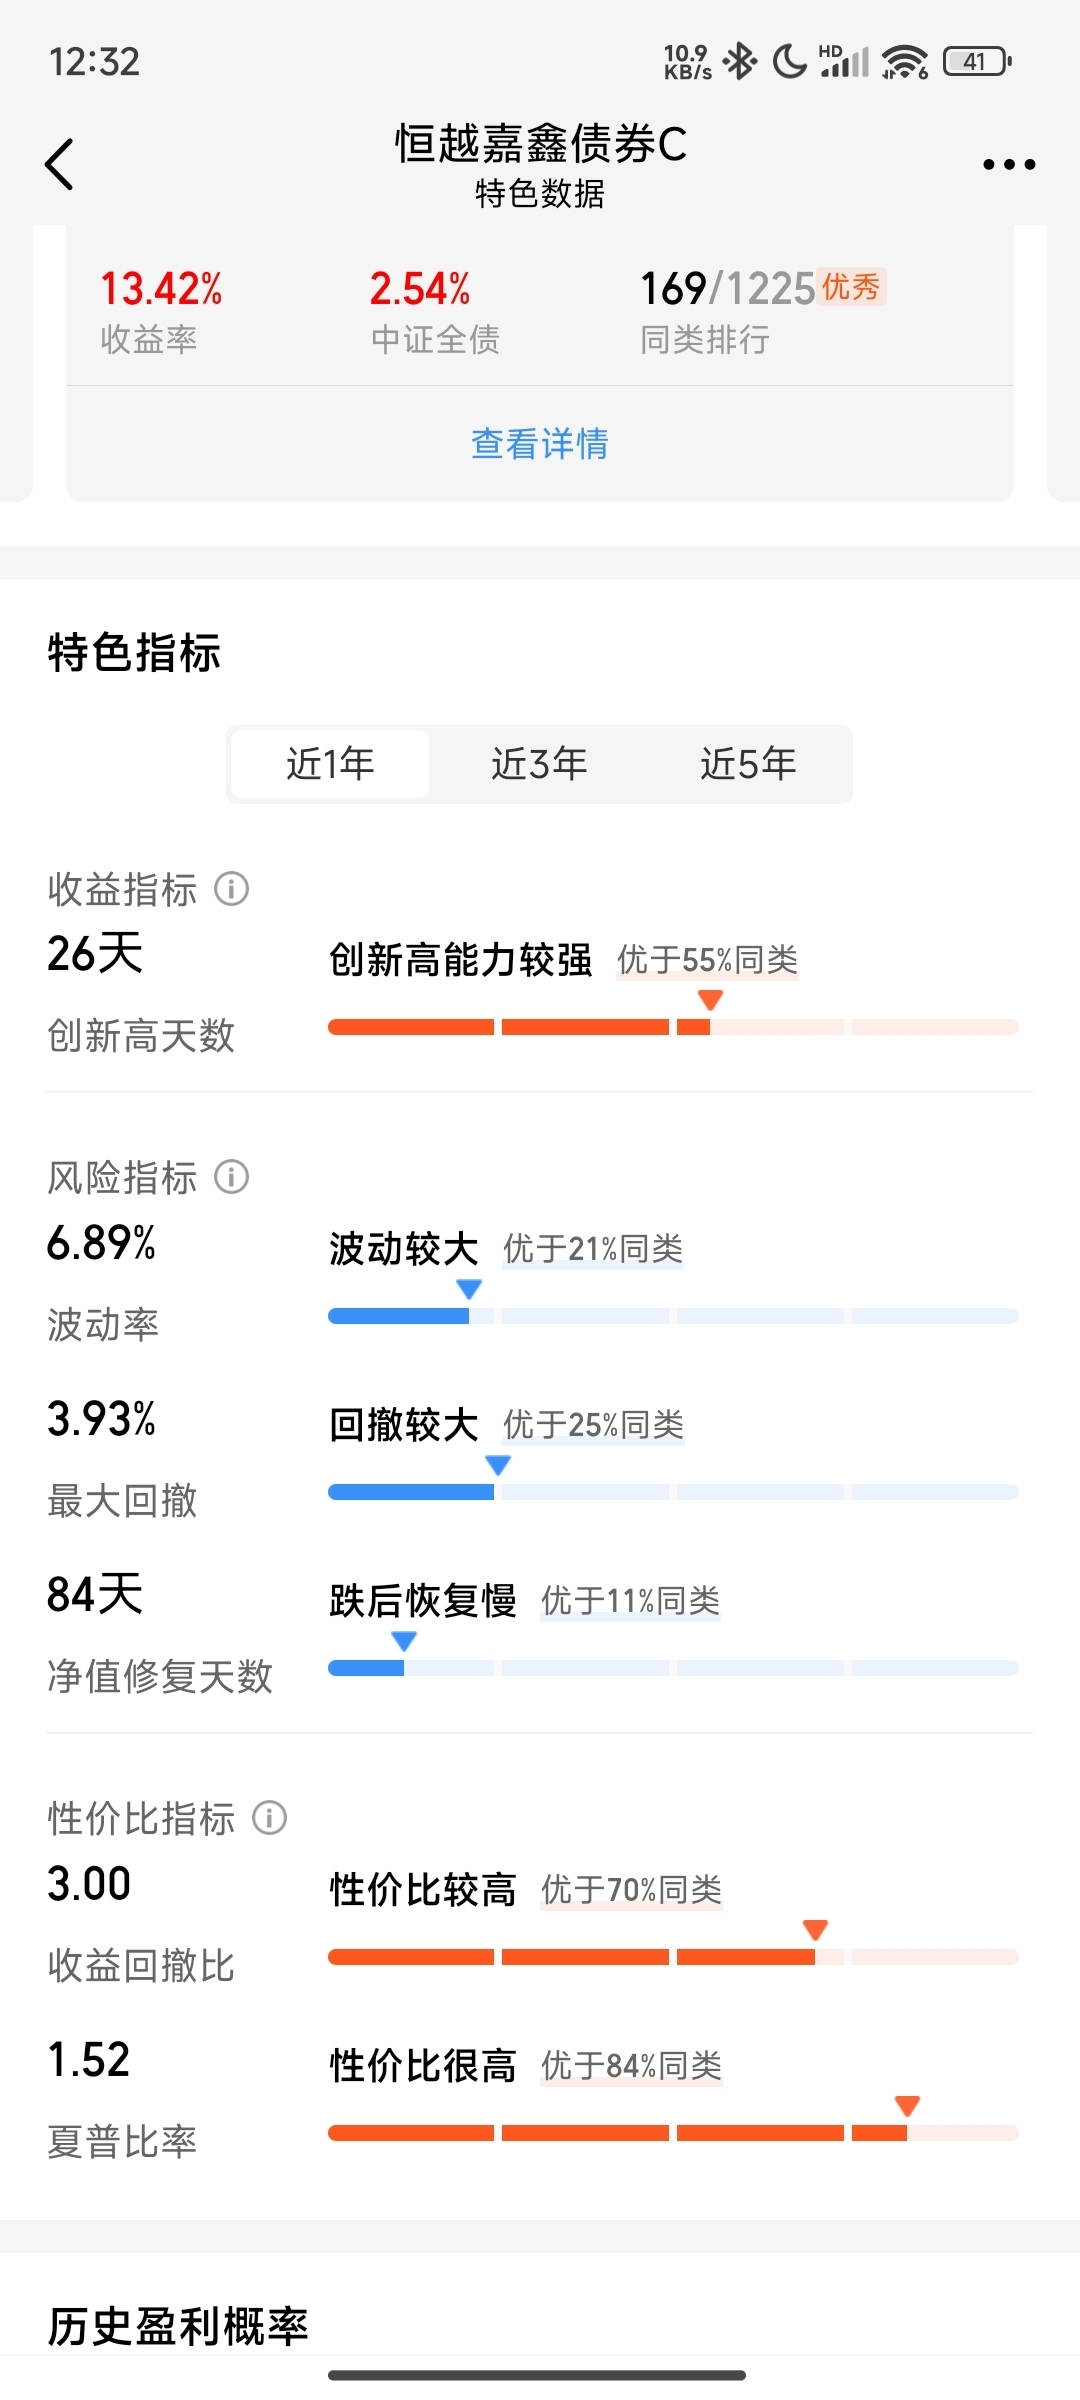Image resolution: width=1080 pixels, height=2400 pixels.
Task: Open the three-dot more options menu
Action: point(1008,164)
